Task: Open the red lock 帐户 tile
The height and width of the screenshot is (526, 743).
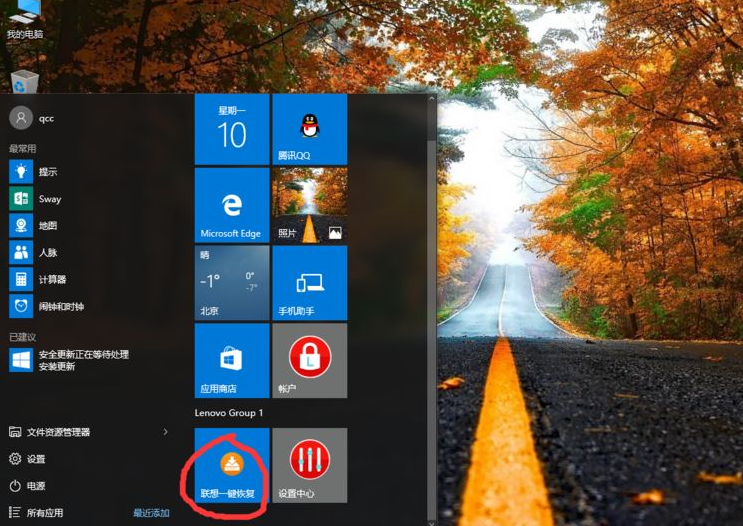Action: pyautogui.click(x=309, y=360)
